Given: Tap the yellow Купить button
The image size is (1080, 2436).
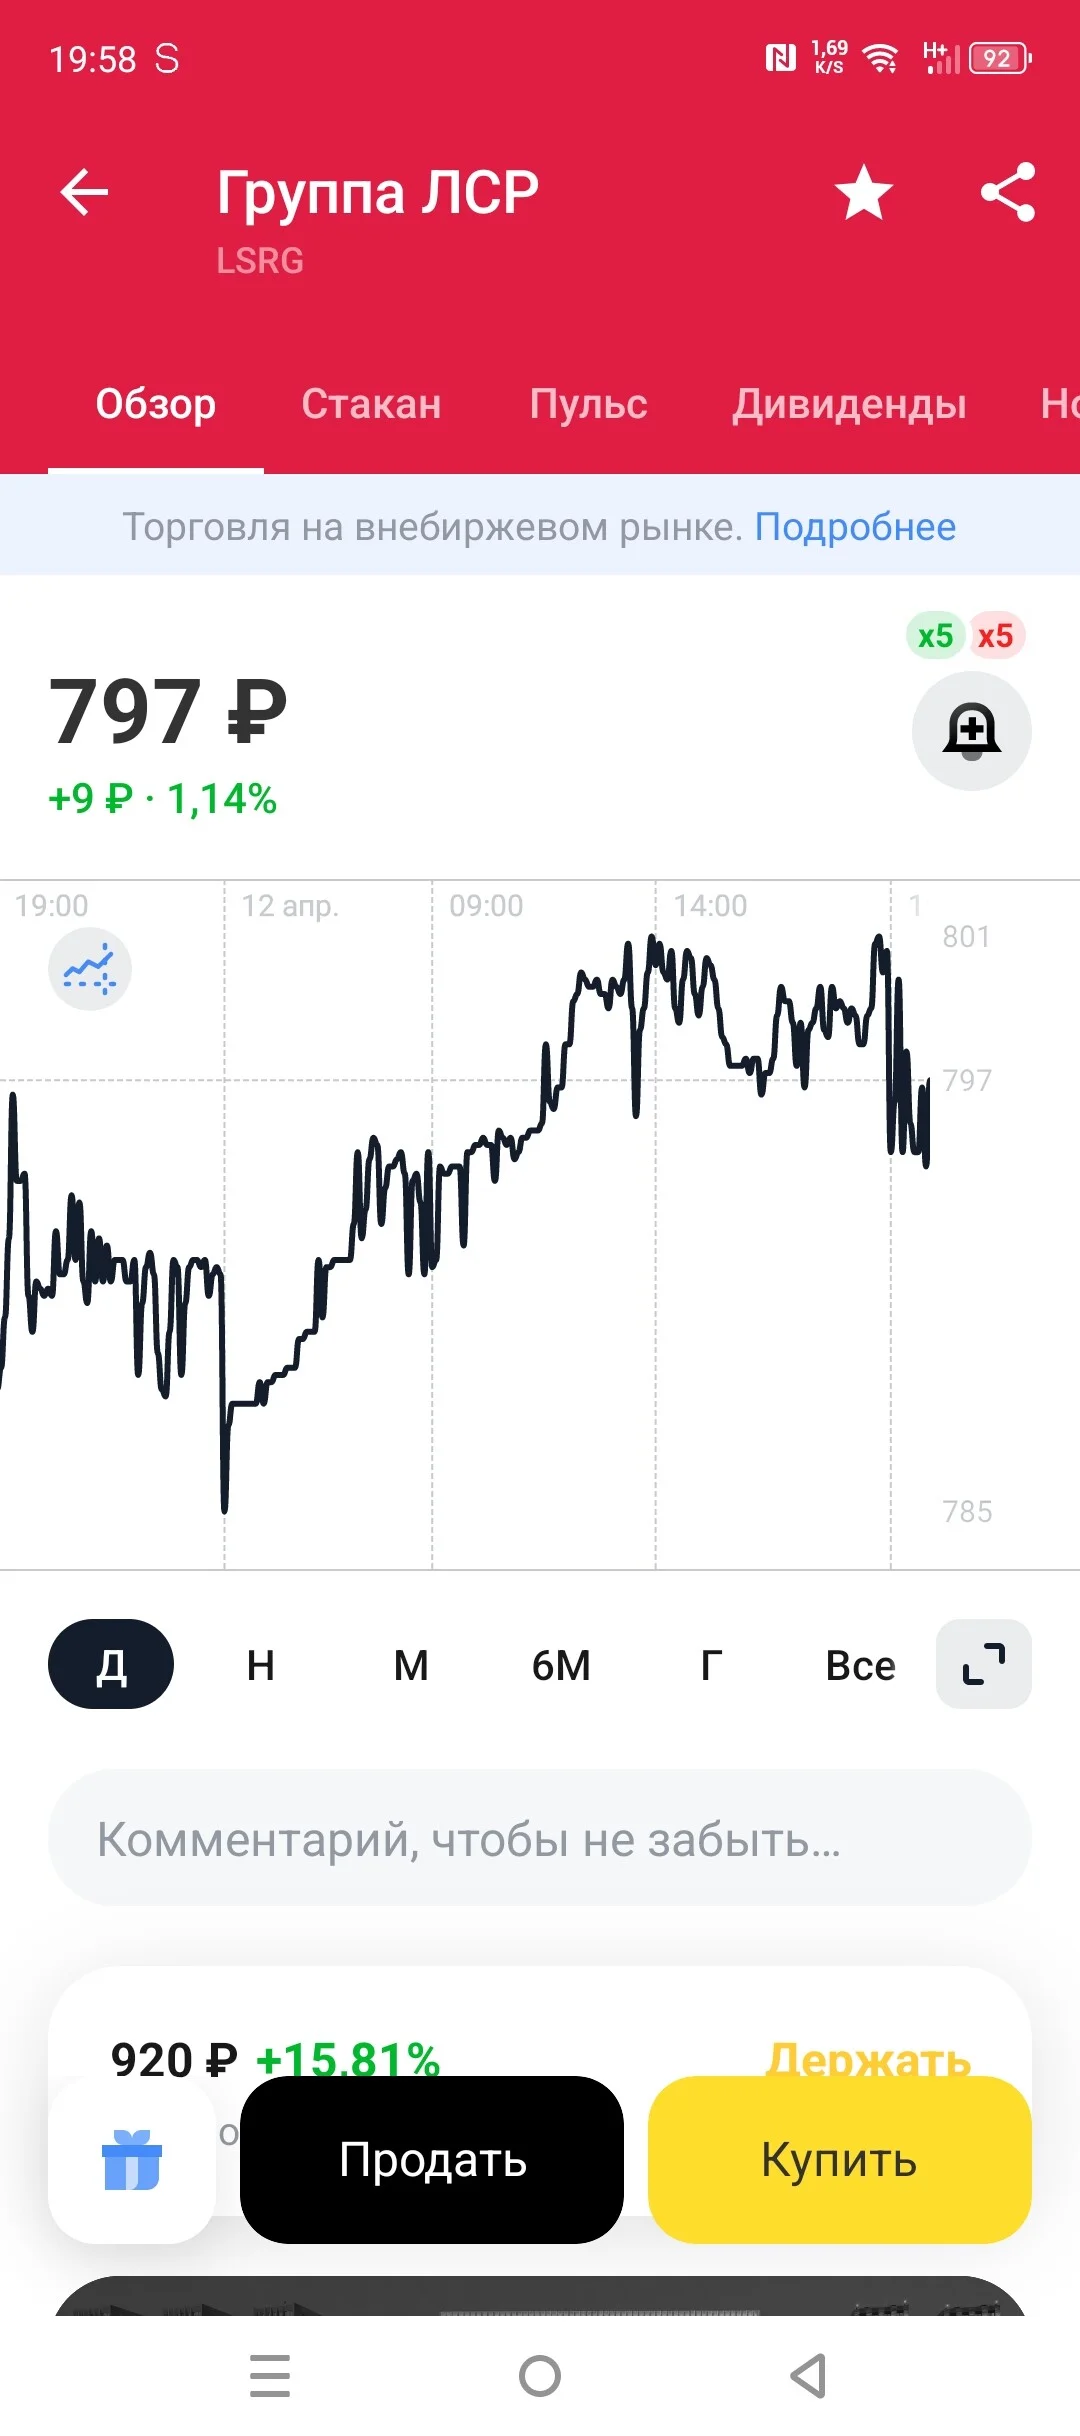Looking at the screenshot, I should click(840, 2160).
